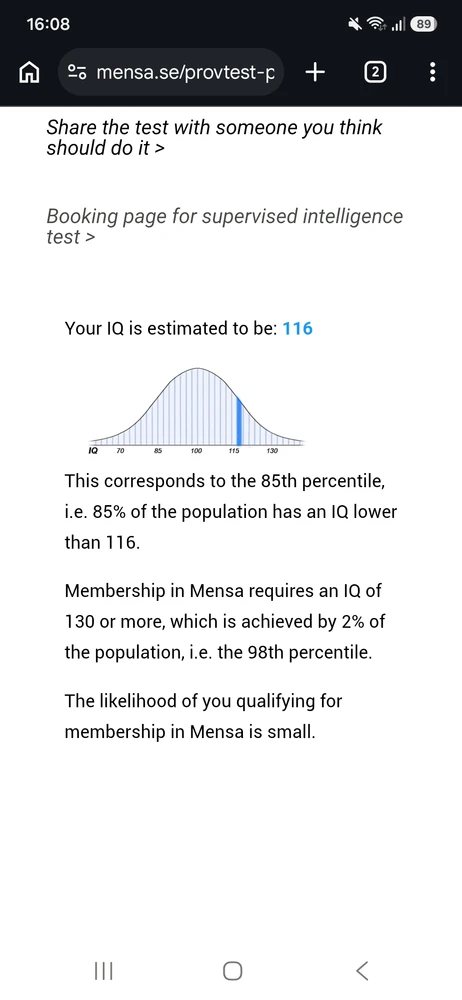
Task: Tap the blue 116 IQ score
Action: pos(297,328)
